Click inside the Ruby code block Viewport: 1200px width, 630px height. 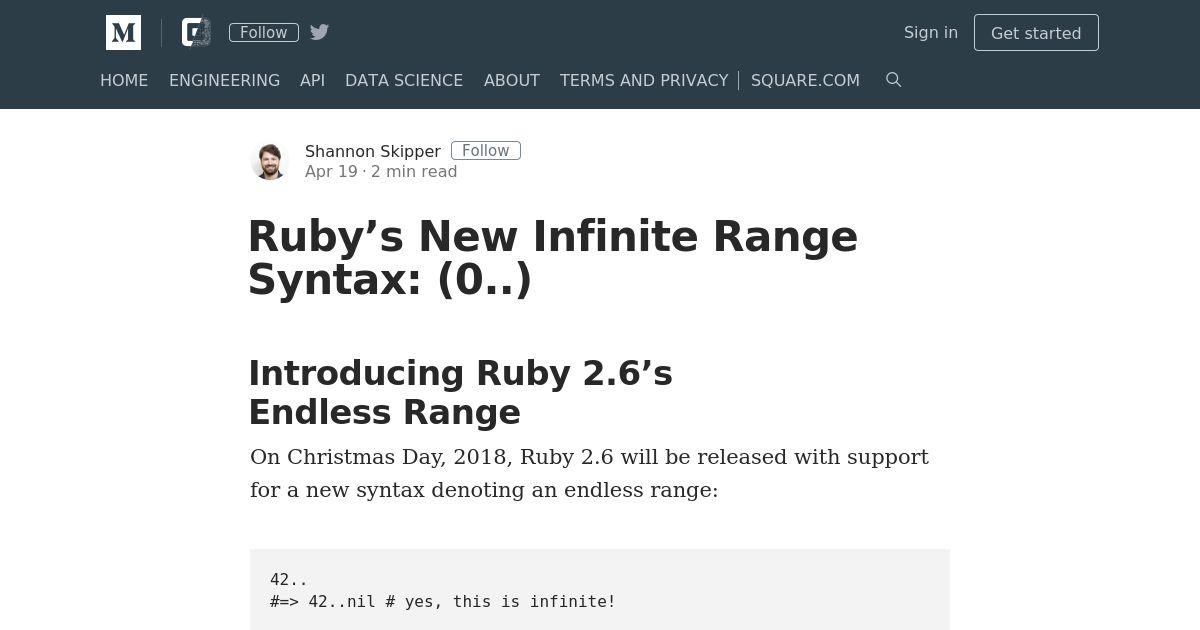pyautogui.click(x=600, y=590)
